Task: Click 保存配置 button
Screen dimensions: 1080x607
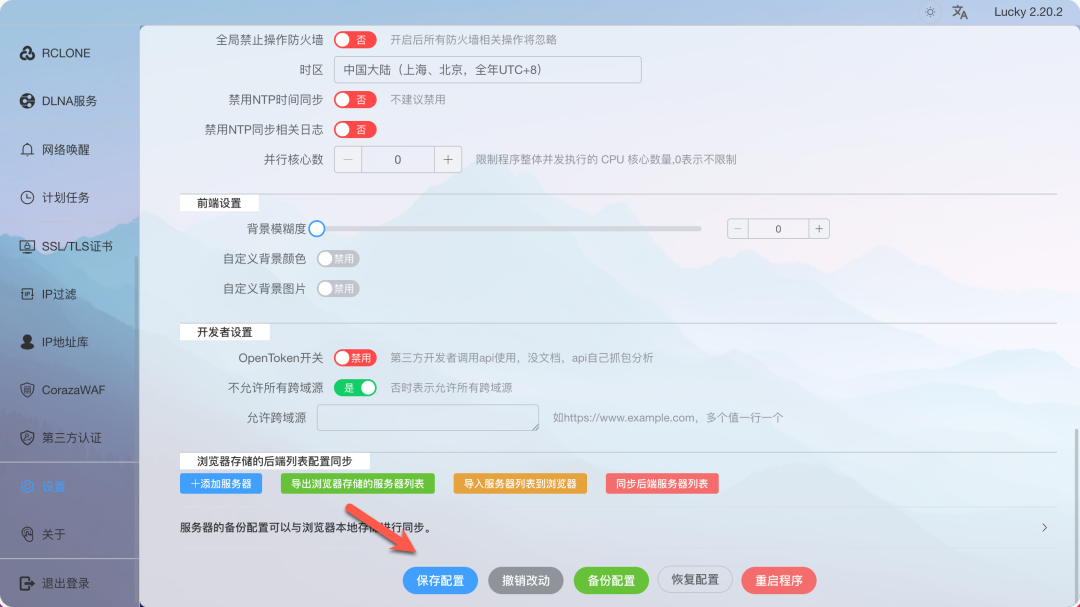Action: coord(440,581)
